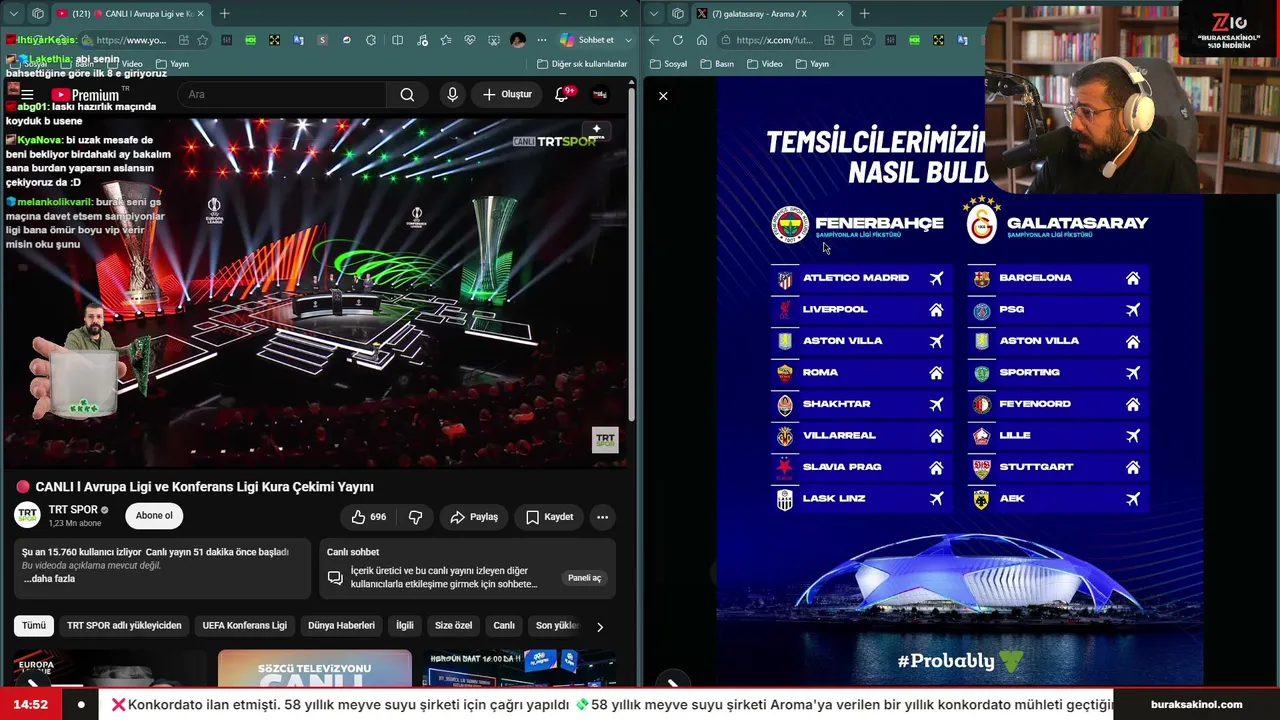Image resolution: width=1280 pixels, height=720 pixels.
Task: Open YouTube notifications bell
Action: tap(562, 94)
